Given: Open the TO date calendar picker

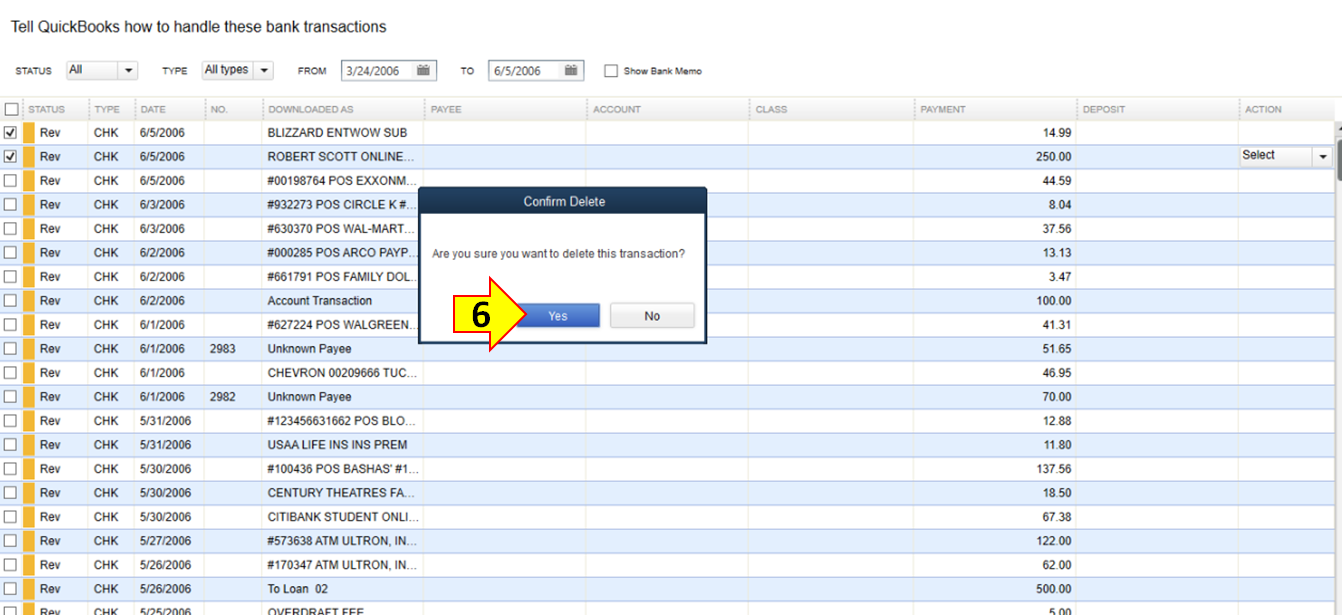Looking at the screenshot, I should tap(570, 70).
